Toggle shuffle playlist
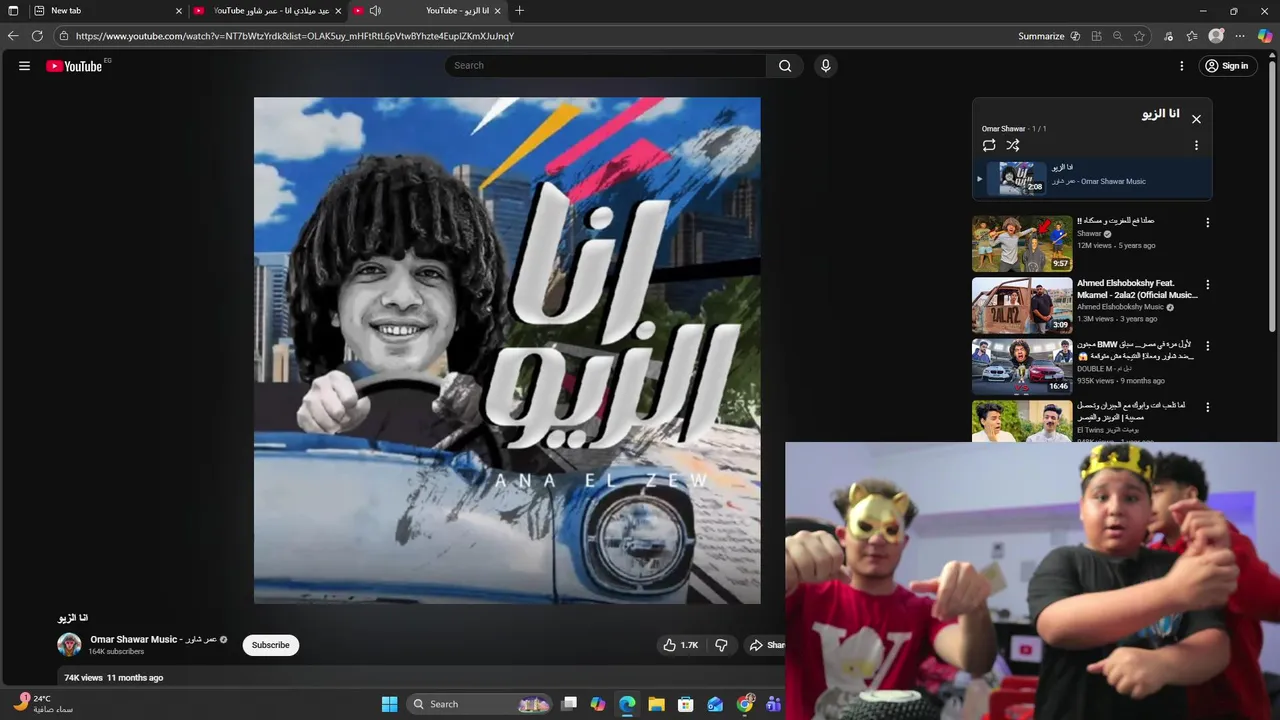Screen dimensions: 1280x720 pos(1013,145)
